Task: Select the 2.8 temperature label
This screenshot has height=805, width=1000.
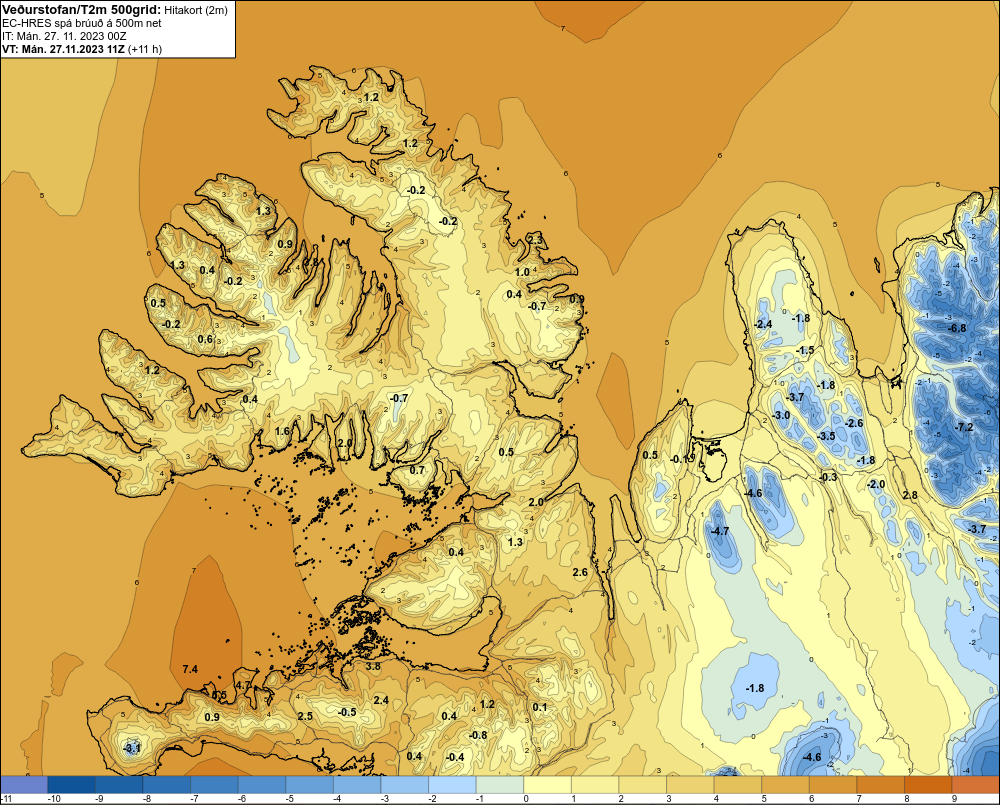Action: (910, 495)
